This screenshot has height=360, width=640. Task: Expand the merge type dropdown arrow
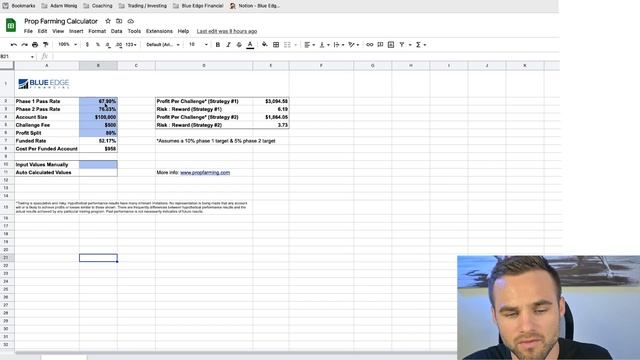296,45
